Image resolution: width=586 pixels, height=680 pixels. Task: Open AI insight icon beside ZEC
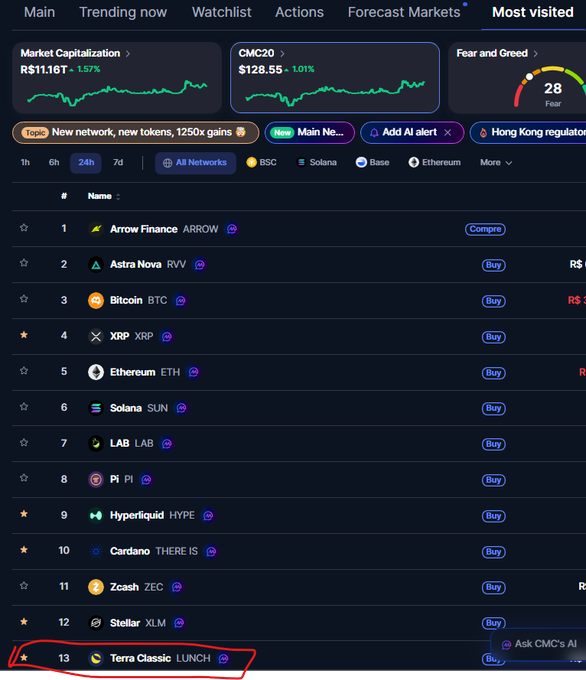coord(177,587)
